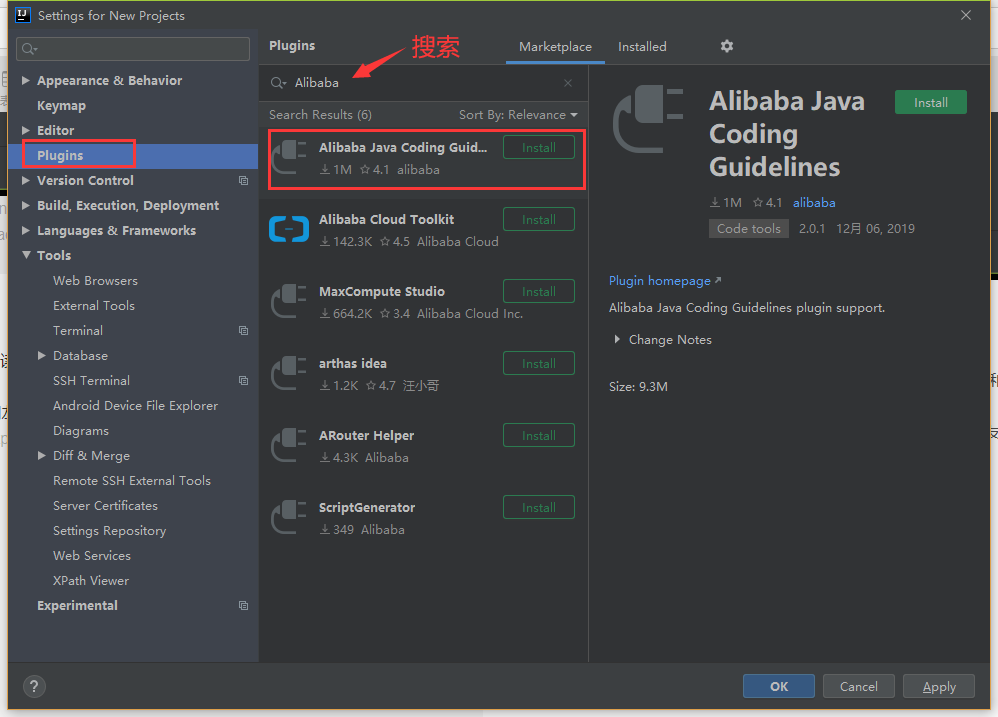The height and width of the screenshot is (717, 998).
Task: Select Keymap in settings tree
Action: [61, 106]
